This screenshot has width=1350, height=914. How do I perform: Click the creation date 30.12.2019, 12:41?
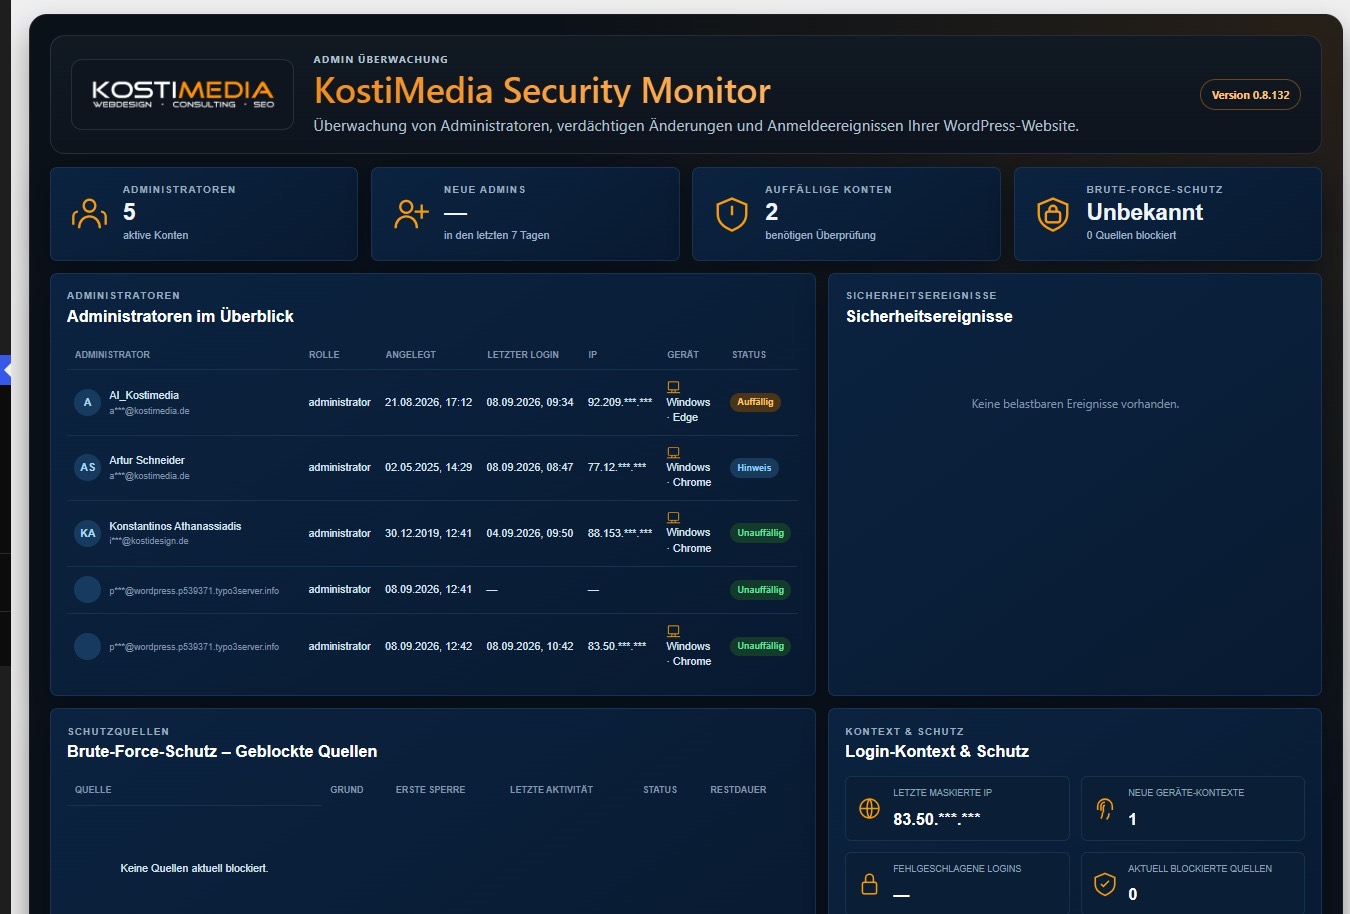pos(428,533)
